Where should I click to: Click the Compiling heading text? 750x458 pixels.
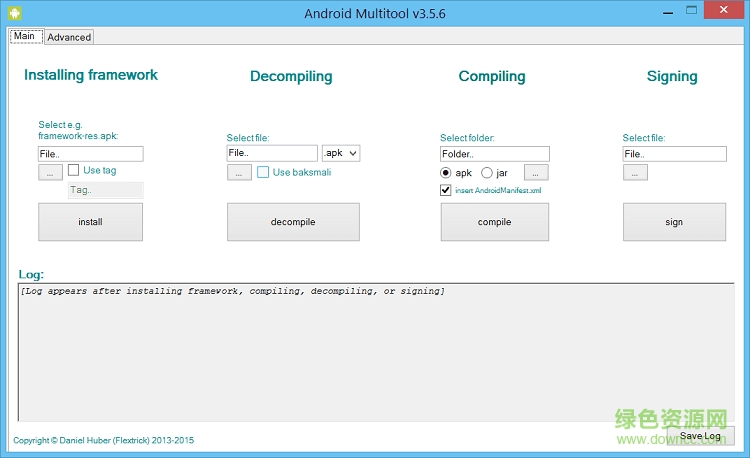(x=492, y=76)
